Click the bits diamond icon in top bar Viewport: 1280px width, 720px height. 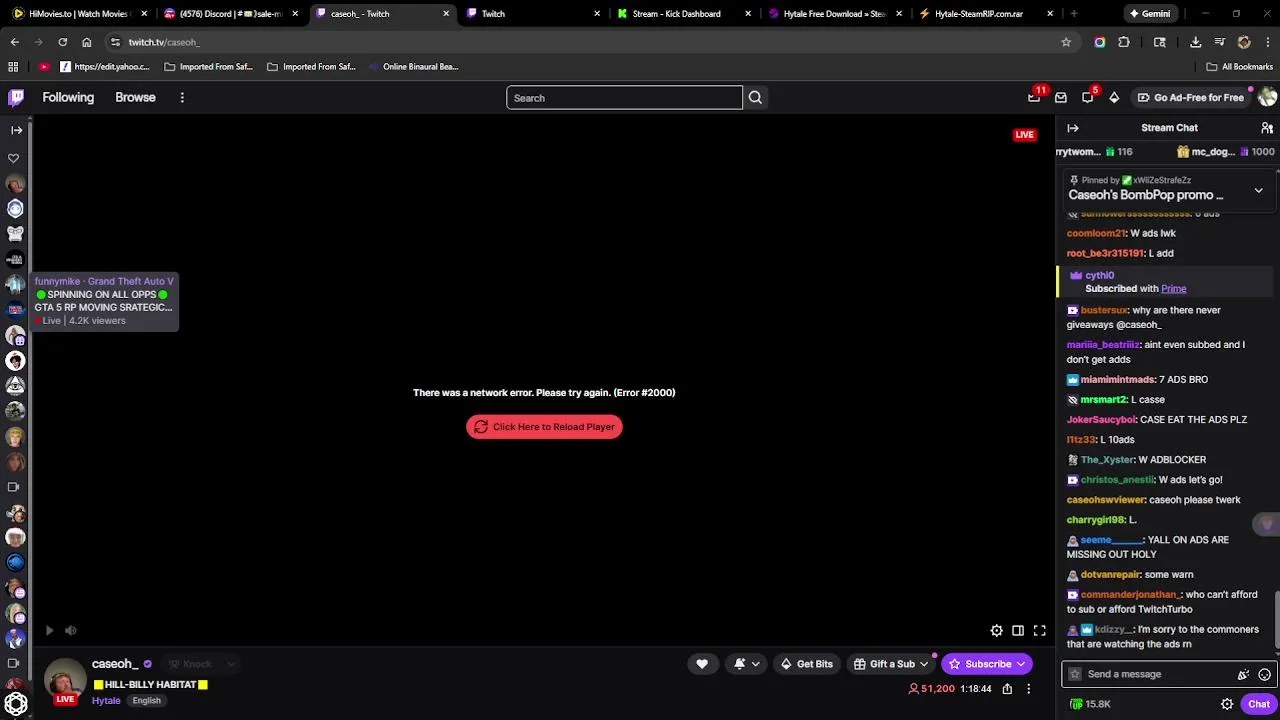[1114, 97]
